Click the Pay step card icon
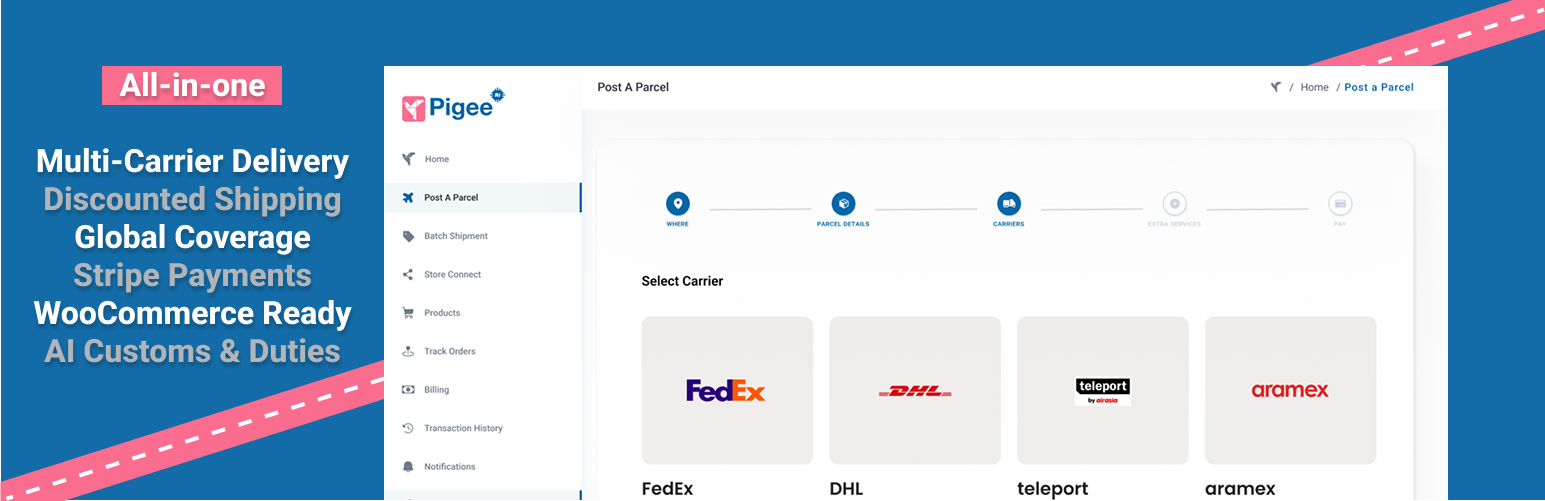This screenshot has height=501, width=1545. pyautogui.click(x=1340, y=204)
